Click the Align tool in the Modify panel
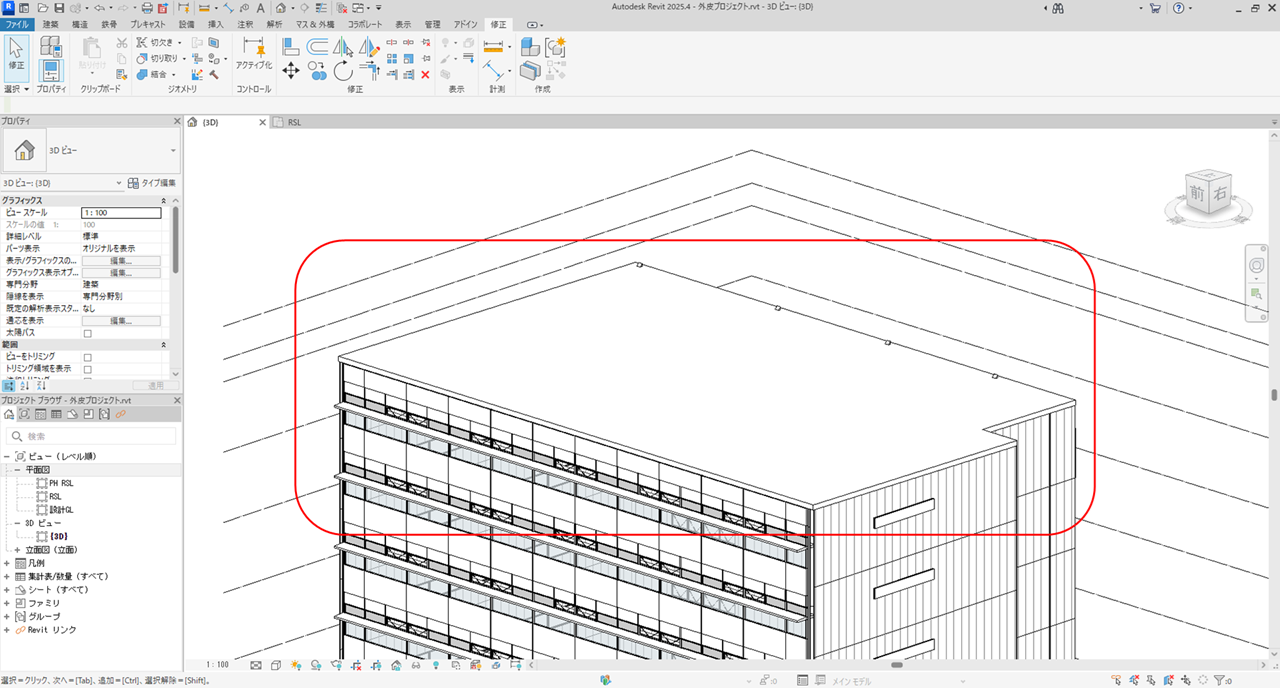 [x=291, y=46]
